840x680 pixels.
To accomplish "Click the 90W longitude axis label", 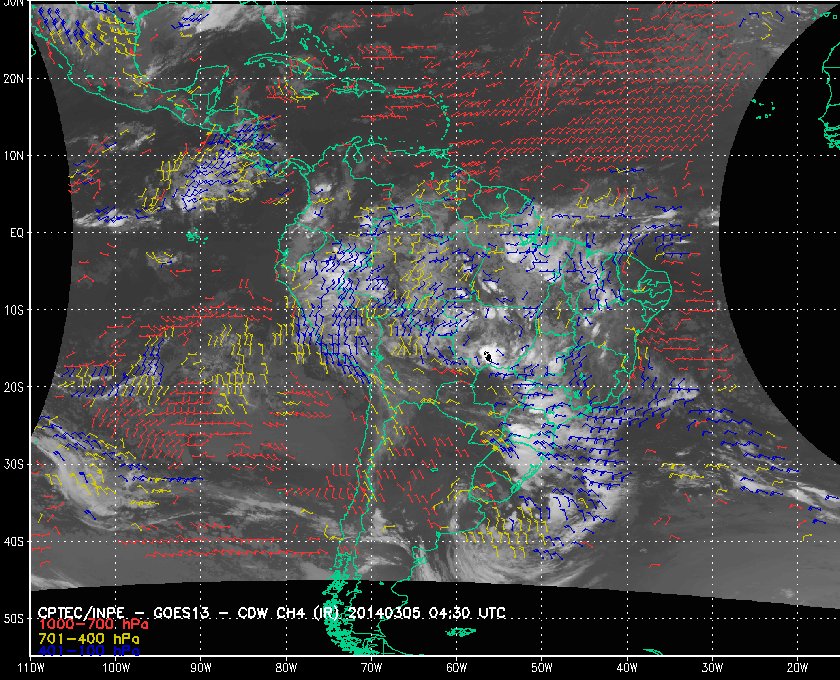I will (x=200, y=667).
